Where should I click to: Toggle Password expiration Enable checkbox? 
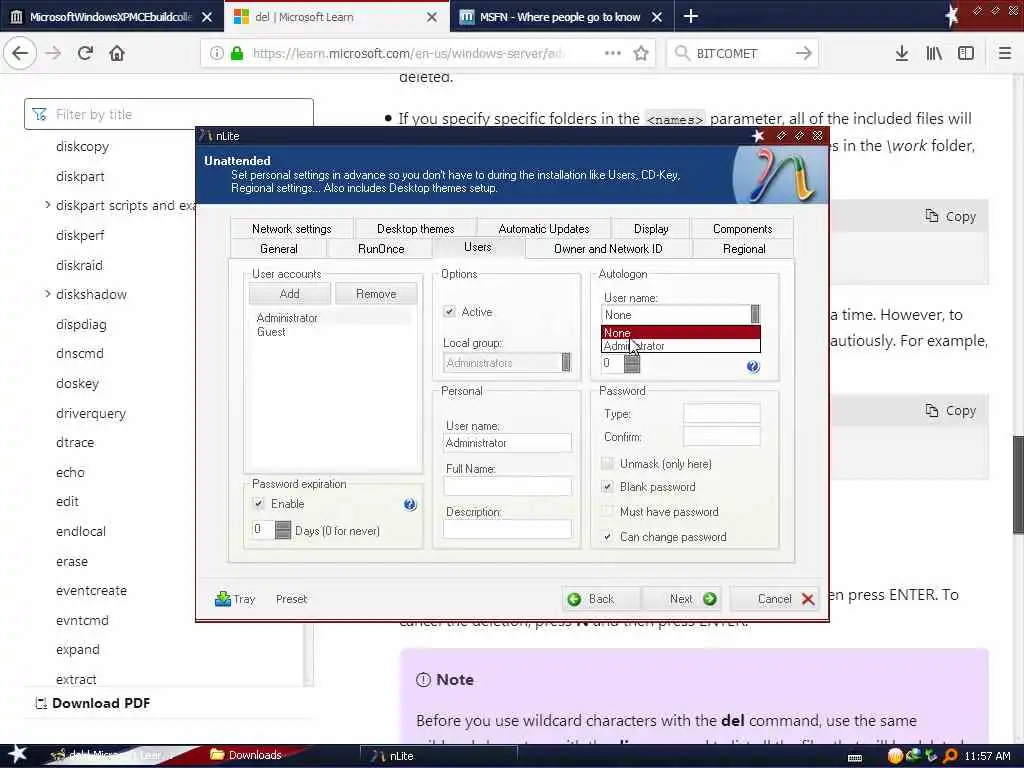(x=259, y=504)
